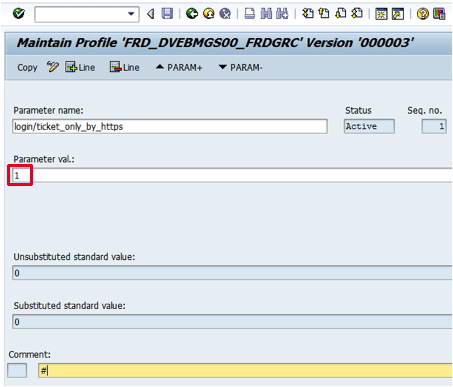Image resolution: width=453 pixels, height=387 pixels.
Task: Click the small box beside Comment field
Action: 17,370
